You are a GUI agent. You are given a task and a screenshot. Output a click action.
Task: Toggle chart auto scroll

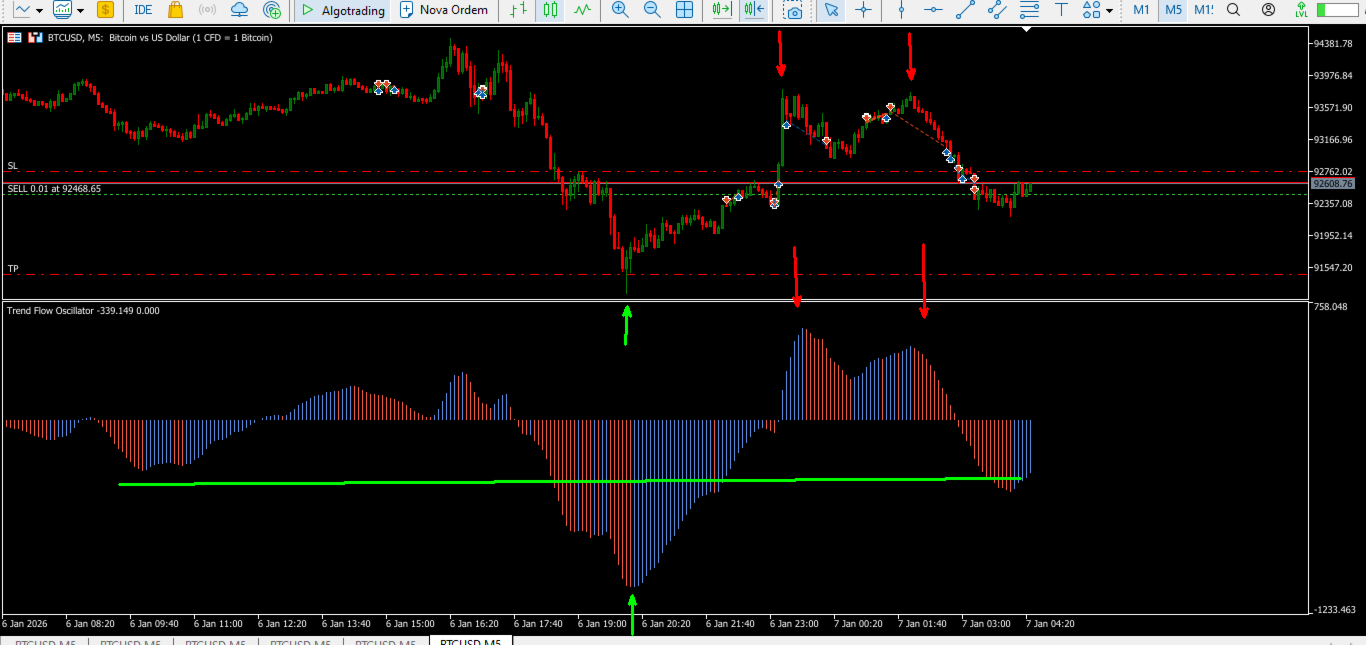(x=722, y=10)
